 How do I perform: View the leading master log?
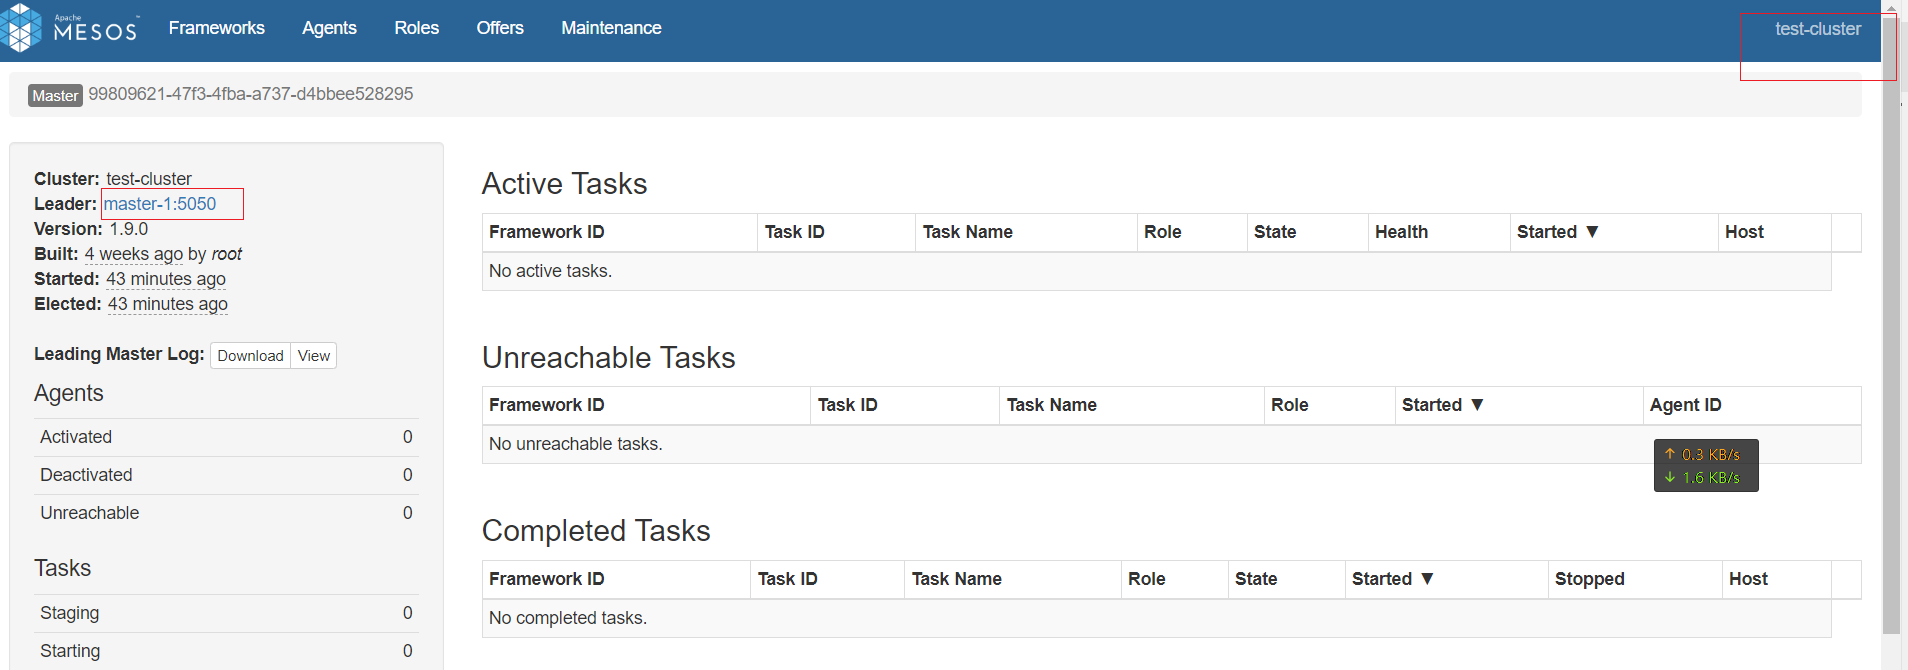click(314, 356)
